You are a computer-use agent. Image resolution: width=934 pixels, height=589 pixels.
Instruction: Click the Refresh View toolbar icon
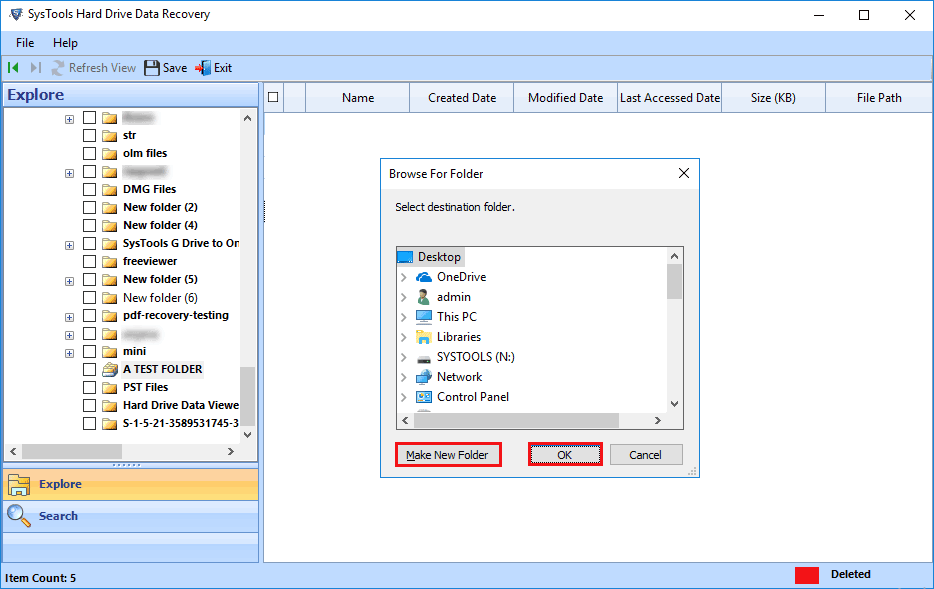click(58, 68)
